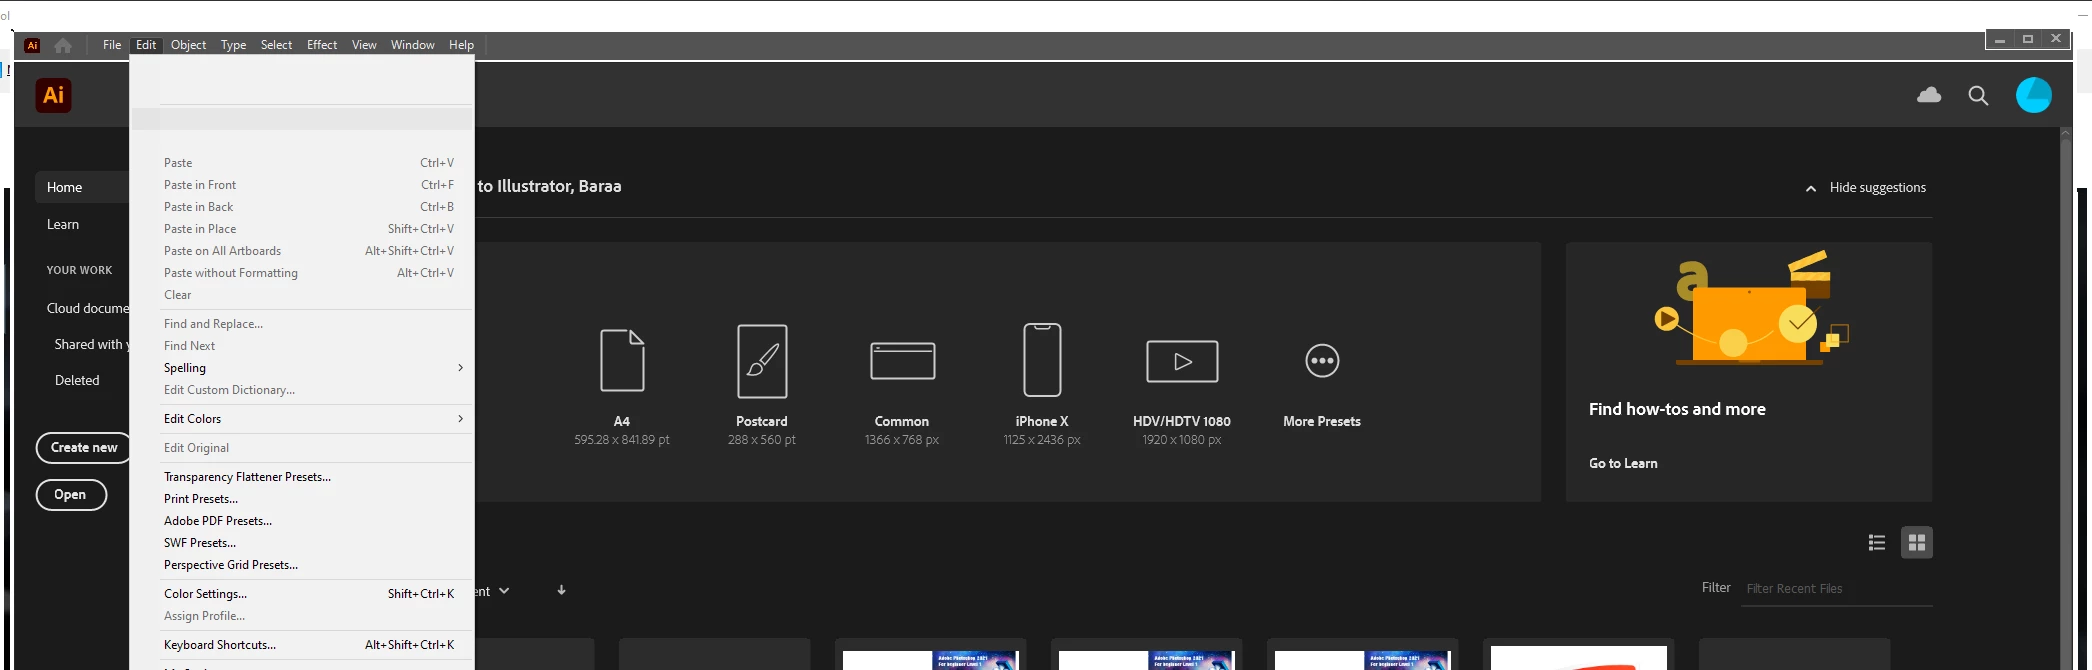This screenshot has width=2092, height=670.
Task: Click the Home icon in menu bar
Action: [63, 45]
